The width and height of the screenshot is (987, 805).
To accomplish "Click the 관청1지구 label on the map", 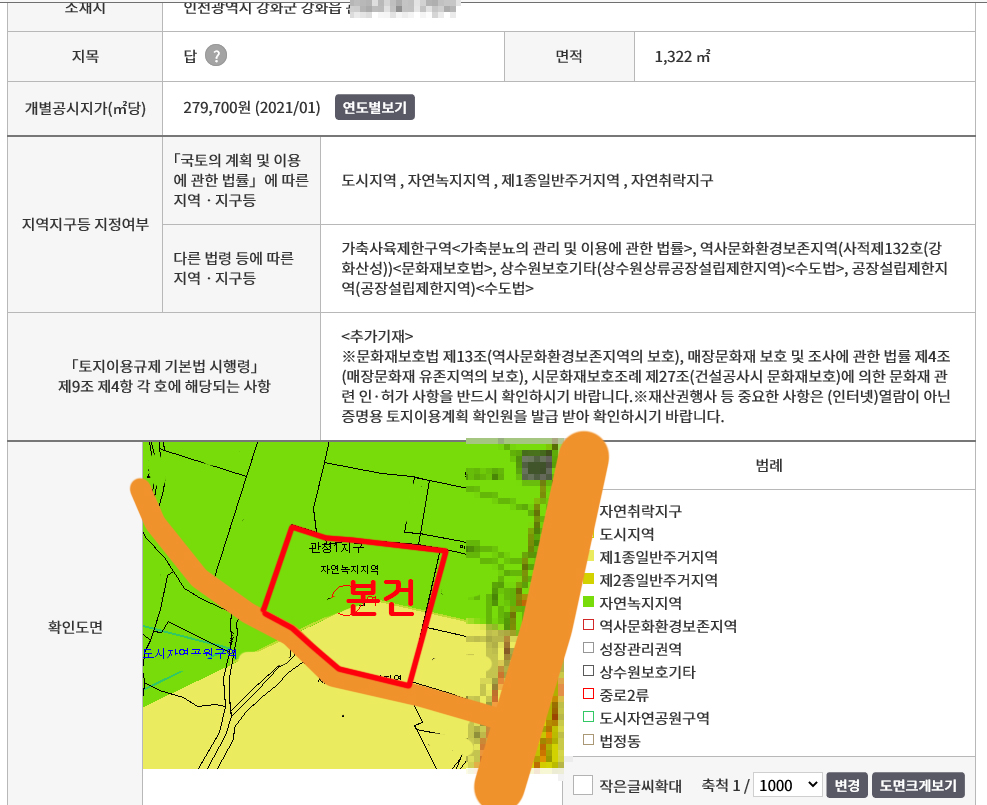I will click(336, 548).
